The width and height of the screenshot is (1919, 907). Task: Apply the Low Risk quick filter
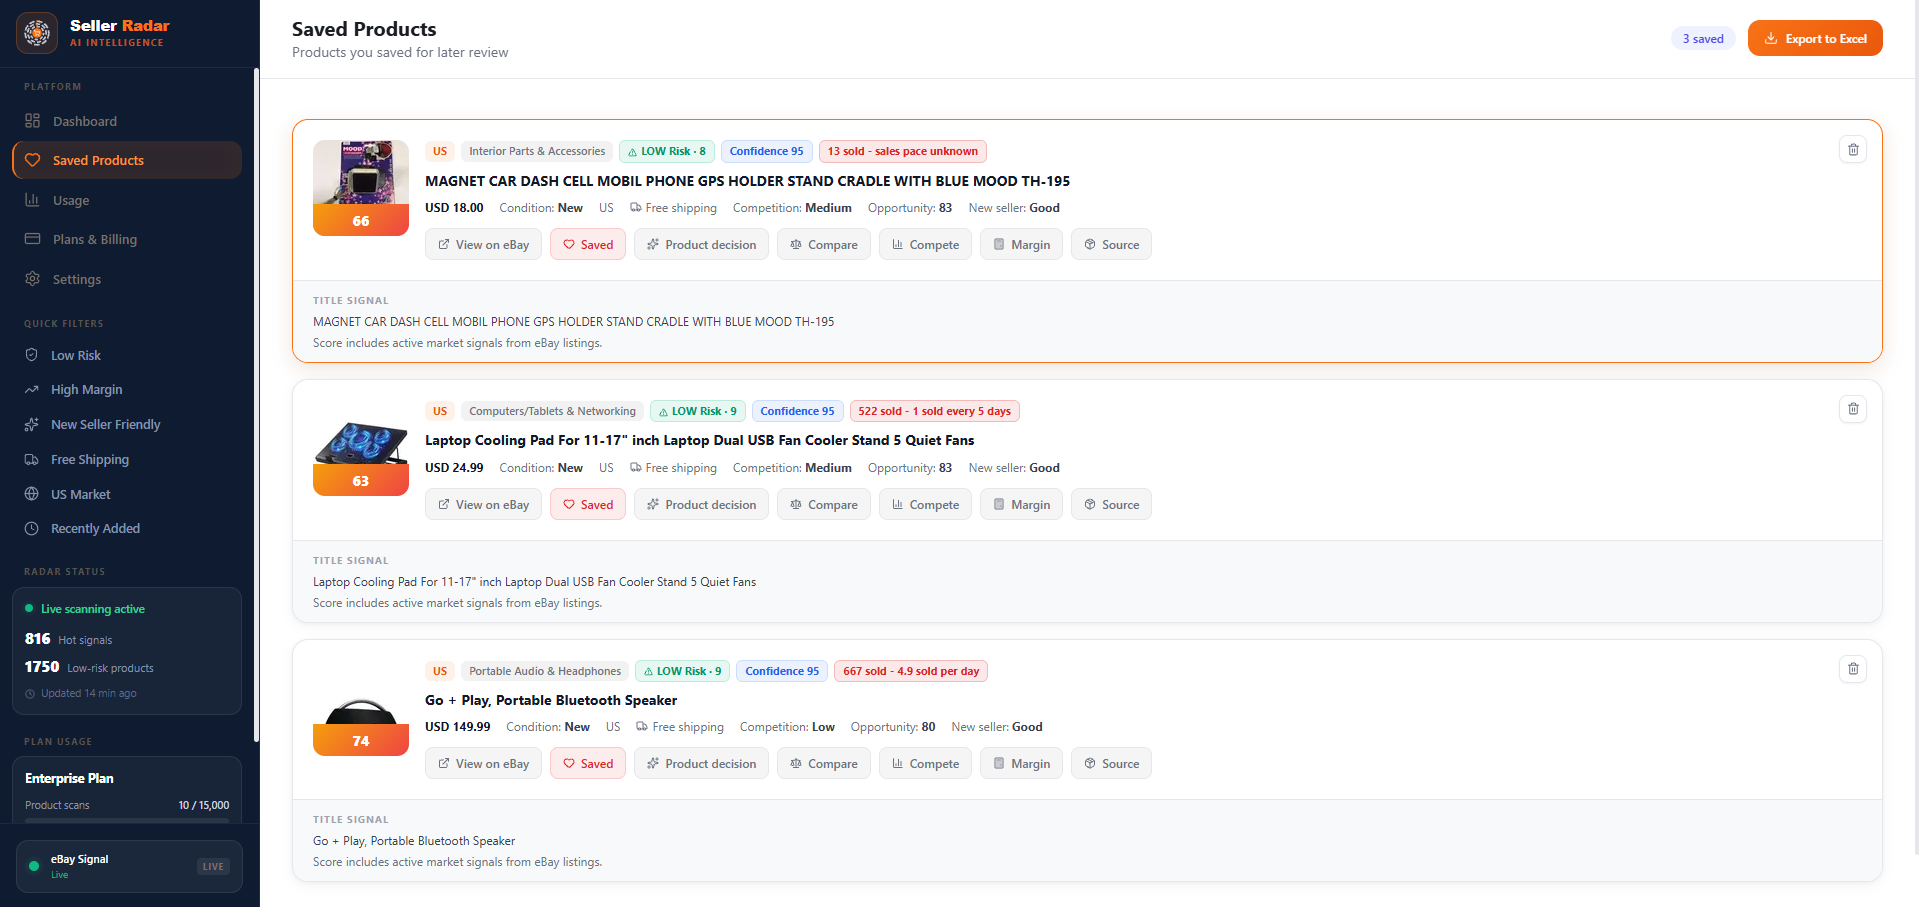[x=127, y=355]
